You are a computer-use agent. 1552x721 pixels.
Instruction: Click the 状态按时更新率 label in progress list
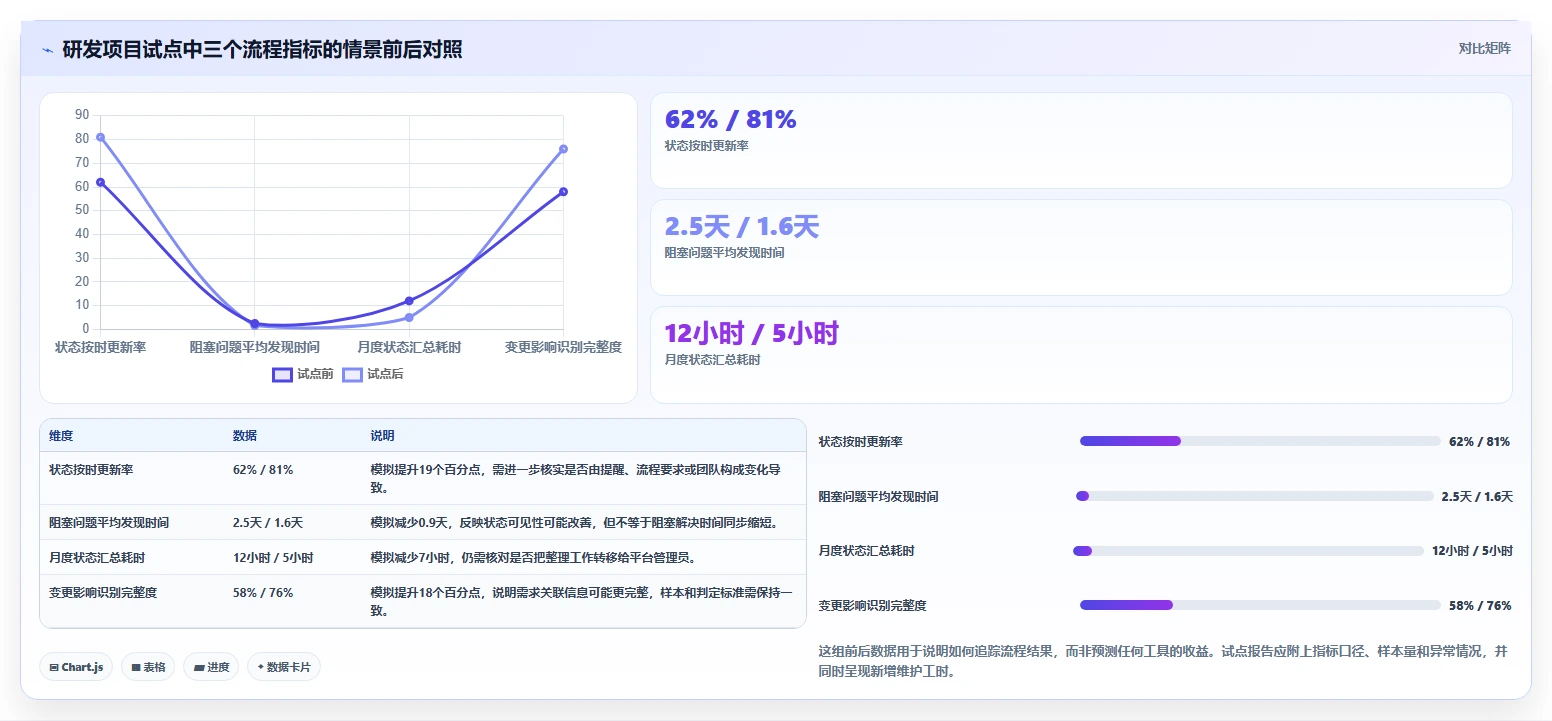tap(861, 441)
